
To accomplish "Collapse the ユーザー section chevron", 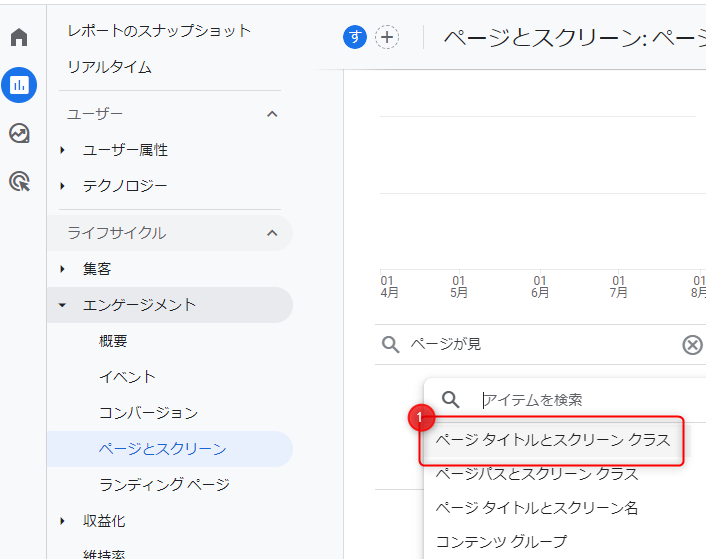I will (x=272, y=114).
